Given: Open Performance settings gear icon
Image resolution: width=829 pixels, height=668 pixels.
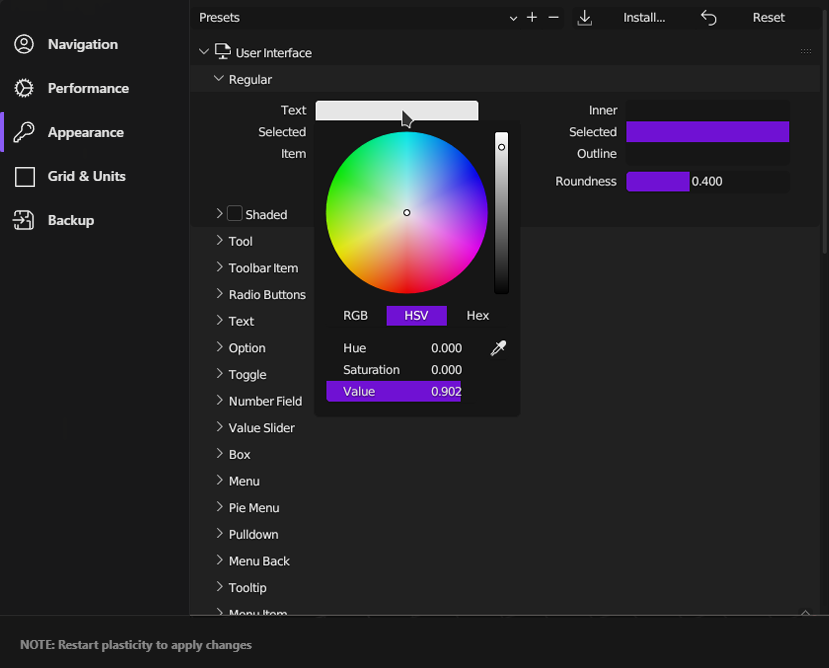Looking at the screenshot, I should point(24,88).
